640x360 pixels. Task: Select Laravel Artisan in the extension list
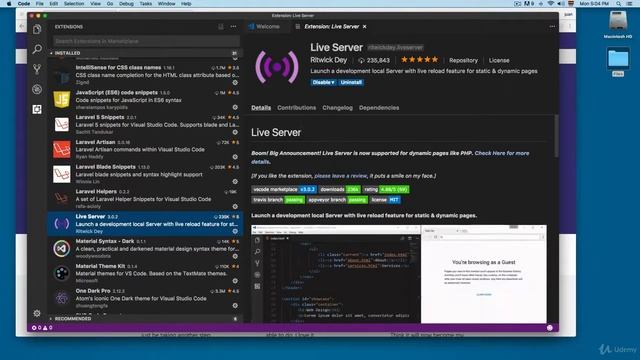(x=145, y=149)
